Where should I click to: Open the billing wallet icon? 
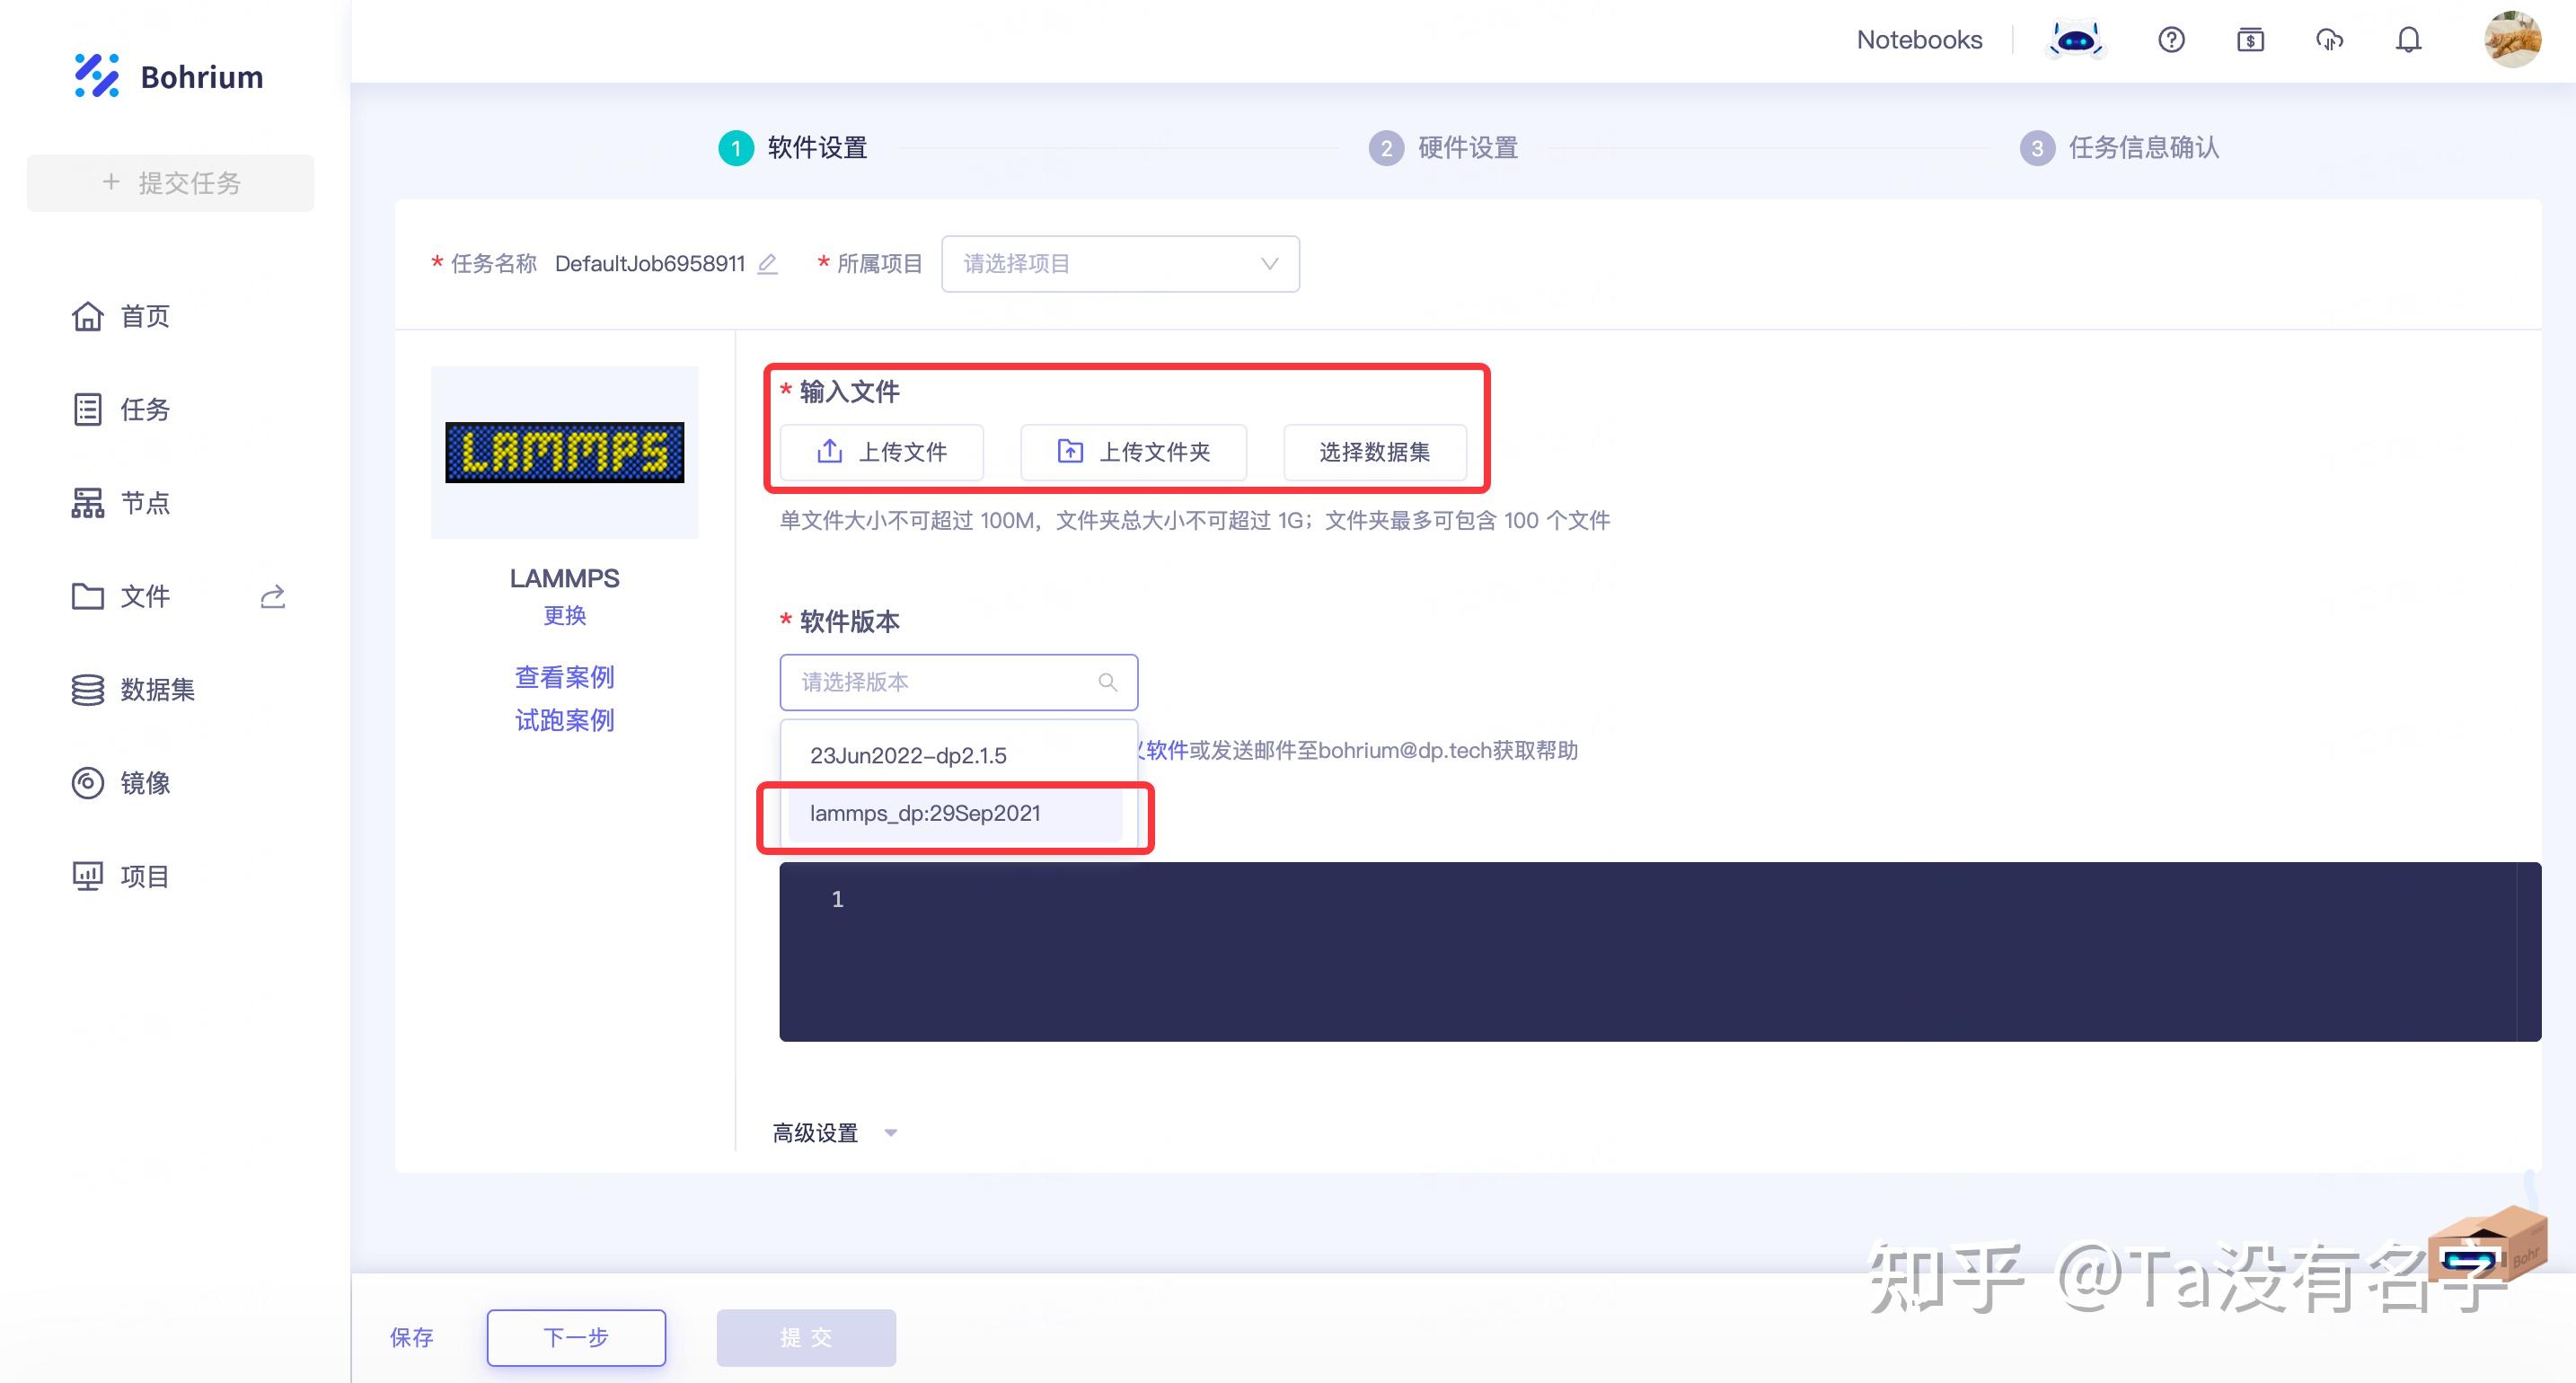(x=2250, y=39)
